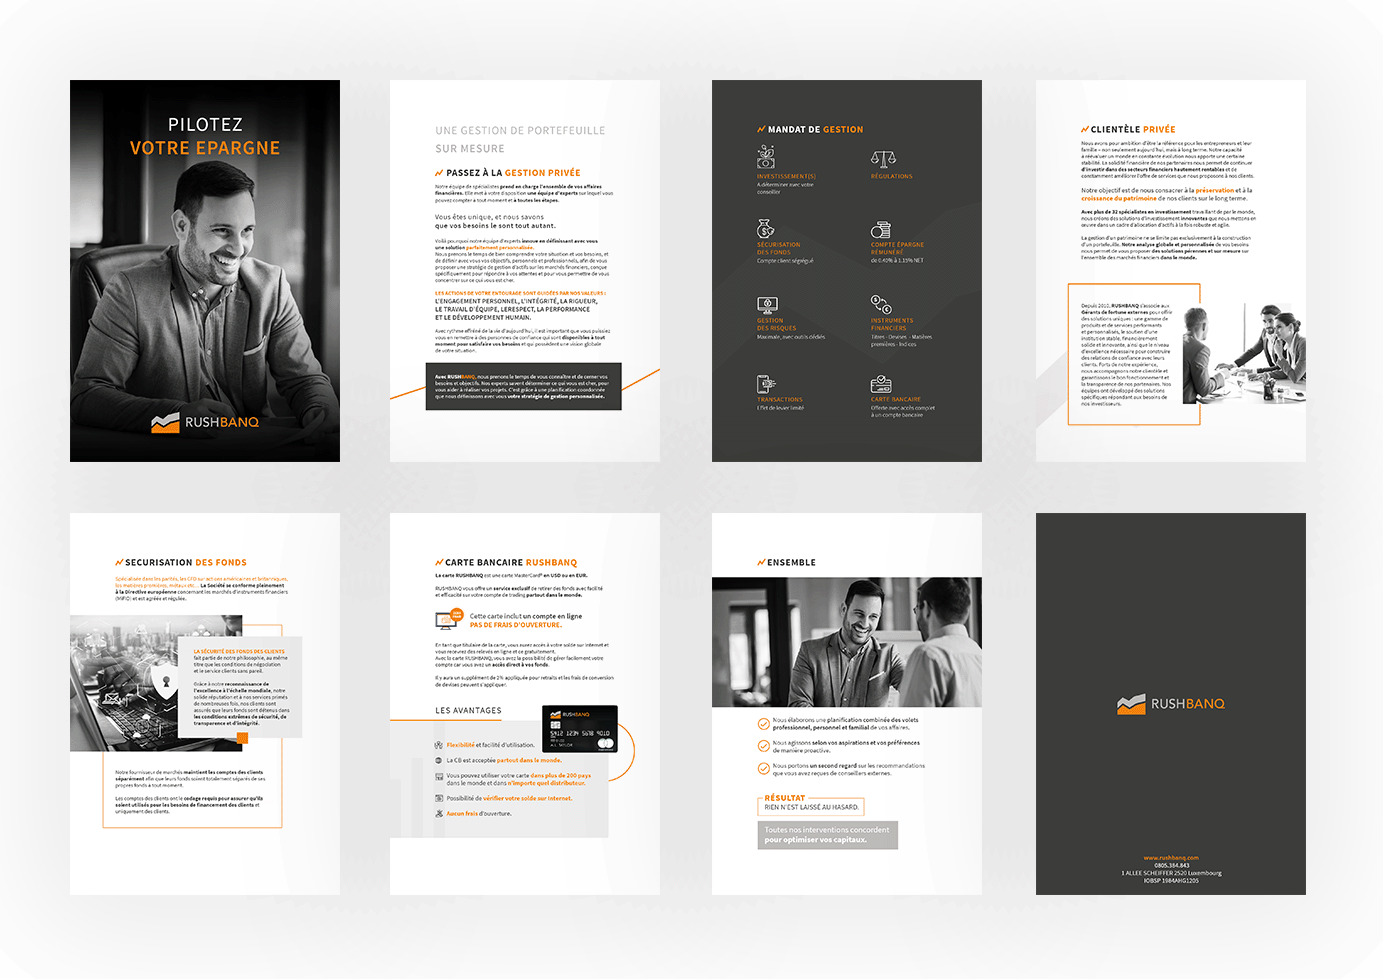Image resolution: width=1383 pixels, height=979 pixels.
Task: Click the Instruments financiers currency exchange icon
Action: (x=880, y=304)
